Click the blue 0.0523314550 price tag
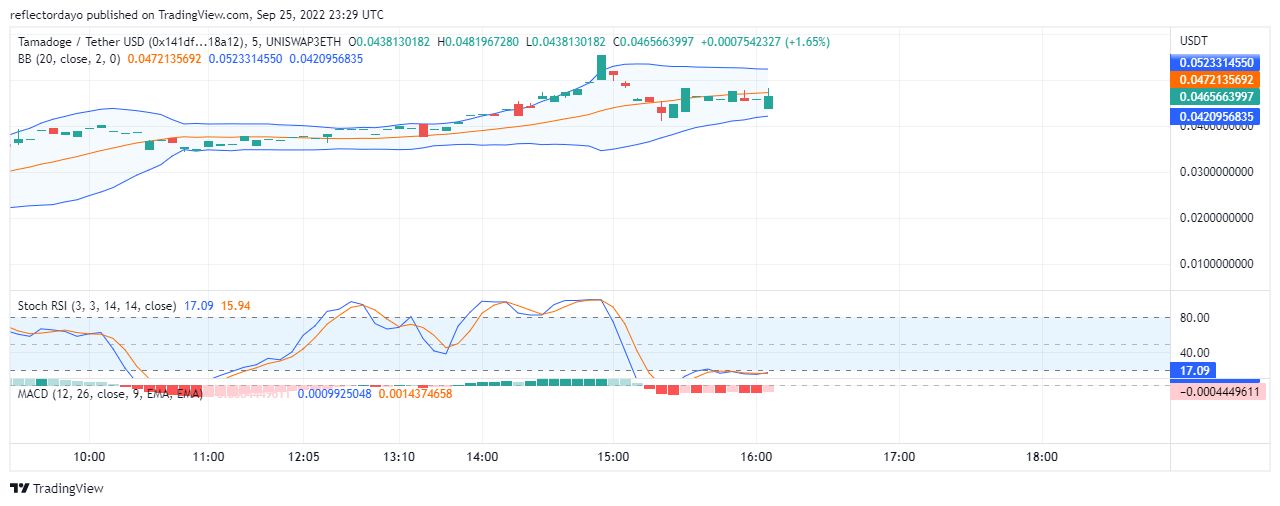The height and width of the screenshot is (506, 1280). [1215, 62]
